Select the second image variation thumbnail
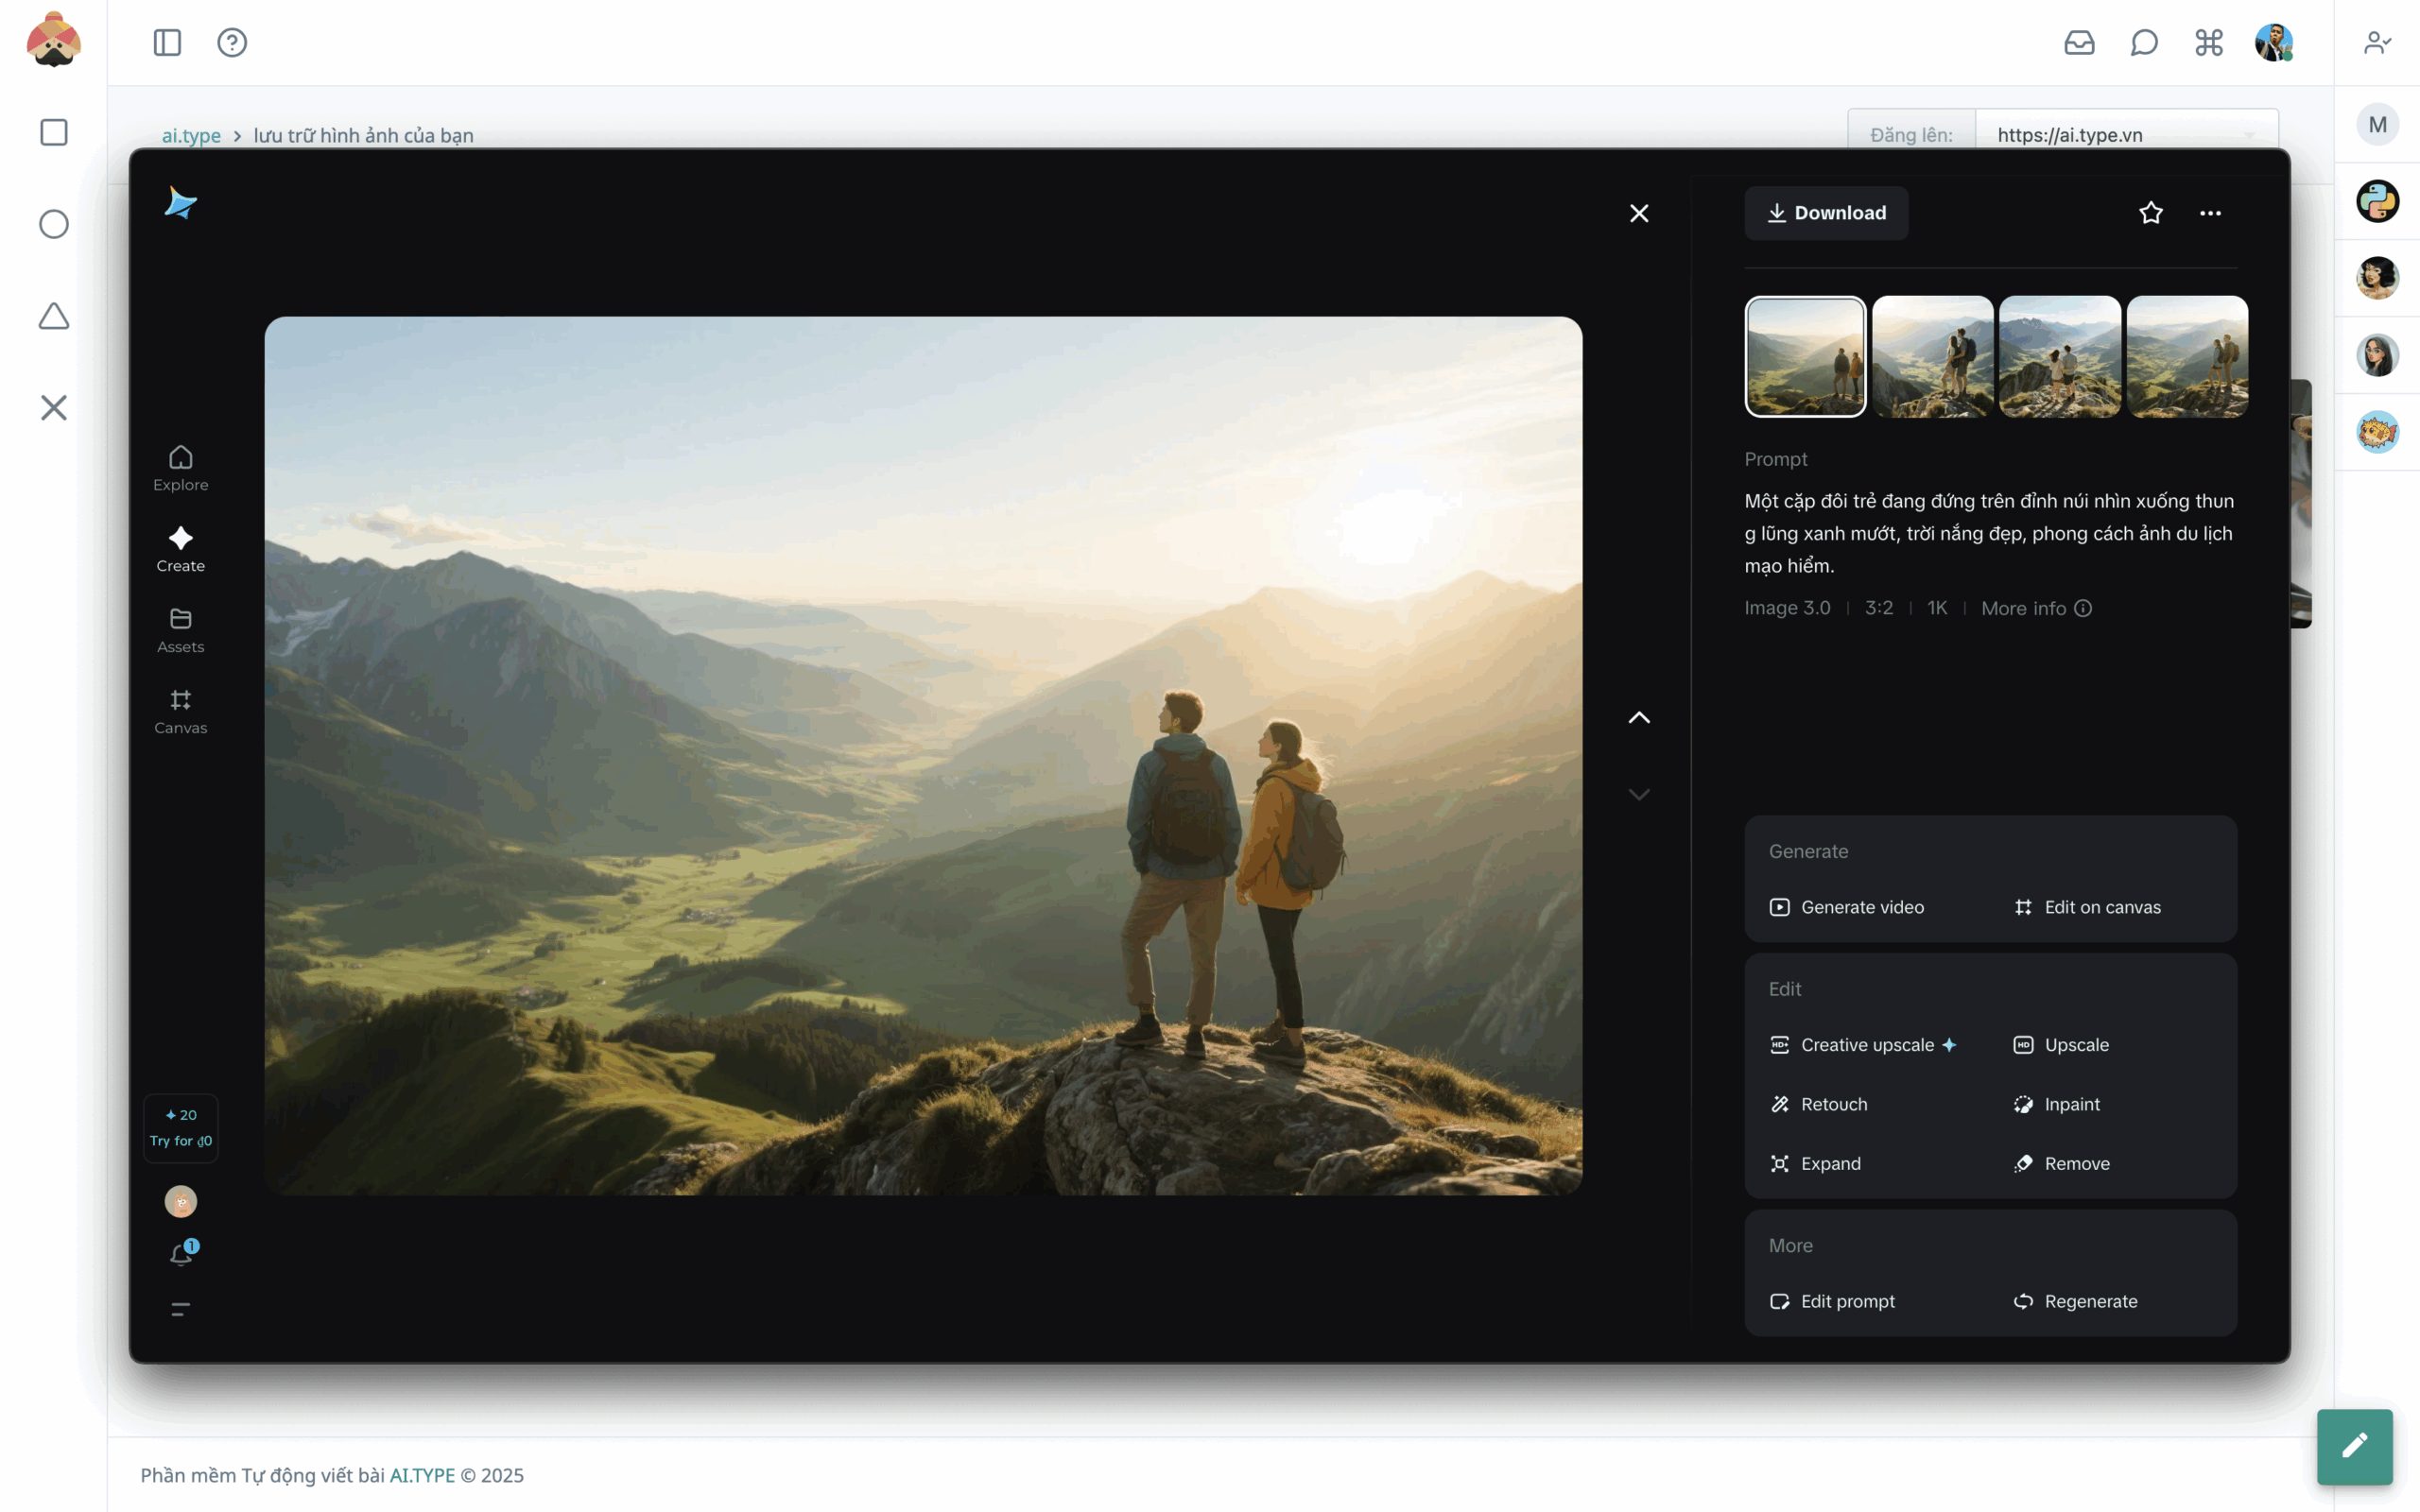The height and width of the screenshot is (1512, 2420). (x=1932, y=356)
